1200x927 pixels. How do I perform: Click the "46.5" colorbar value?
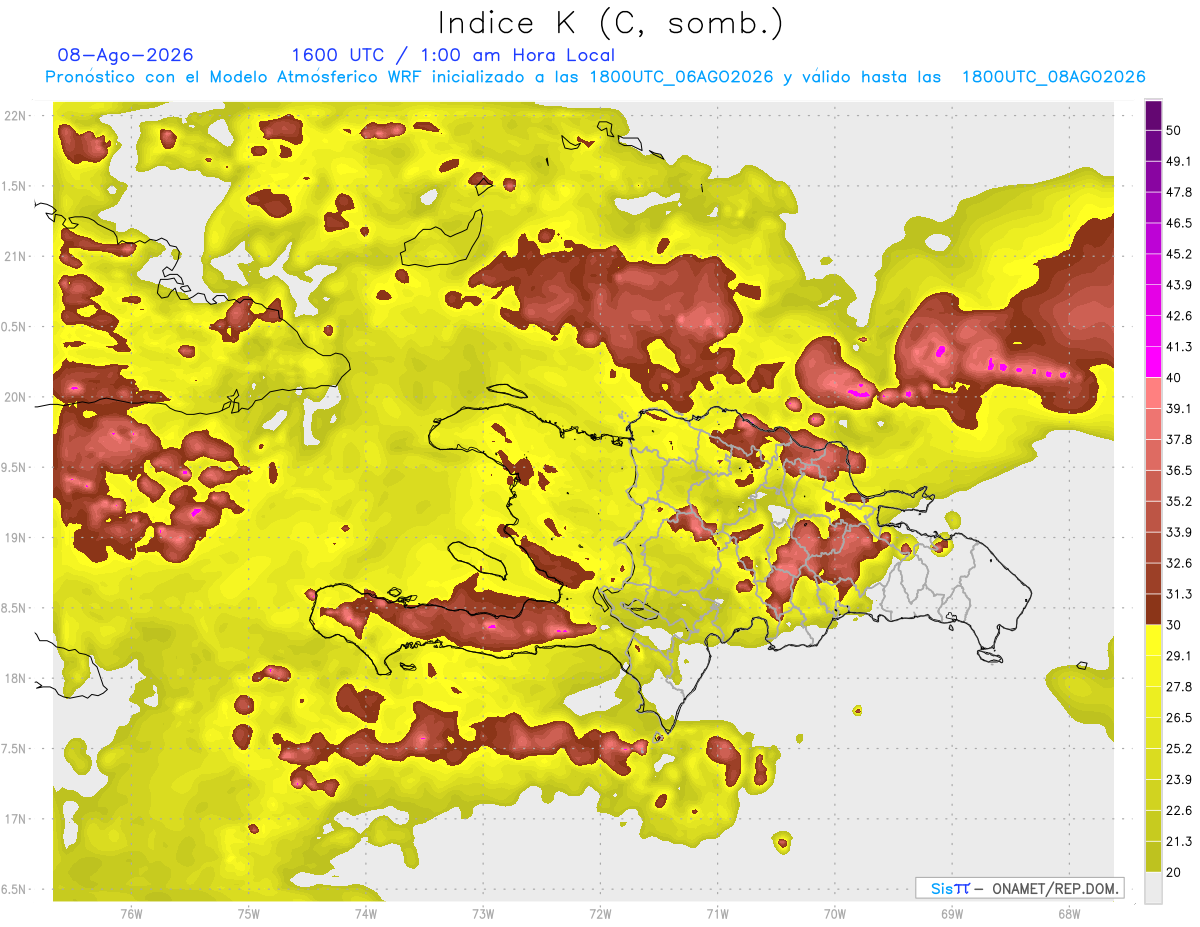[x=1179, y=223]
